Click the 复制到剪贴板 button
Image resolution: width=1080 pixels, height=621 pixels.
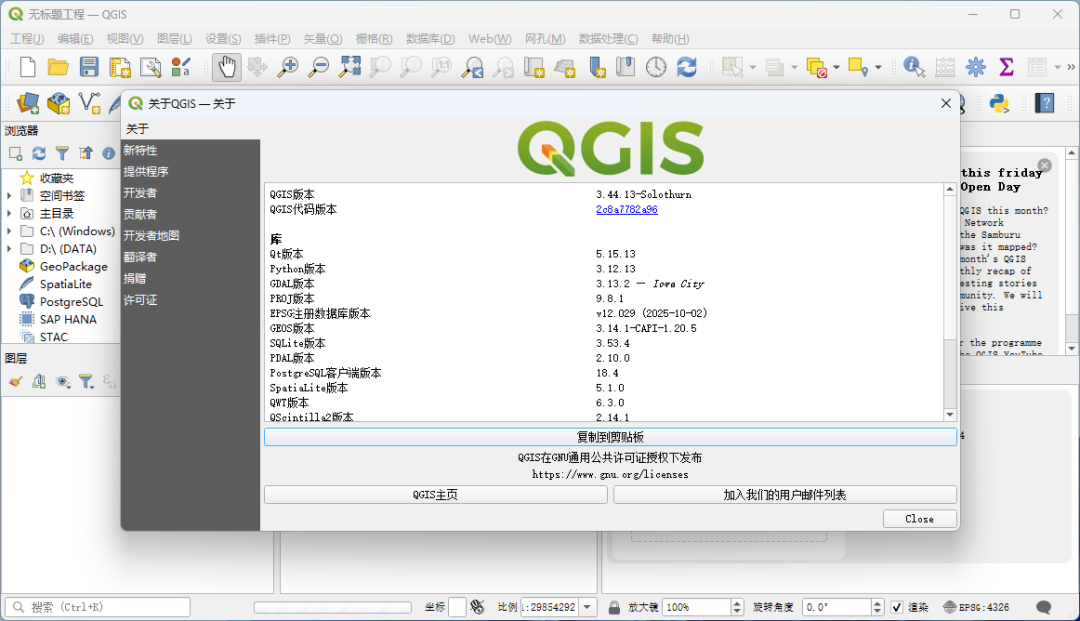[610, 436]
